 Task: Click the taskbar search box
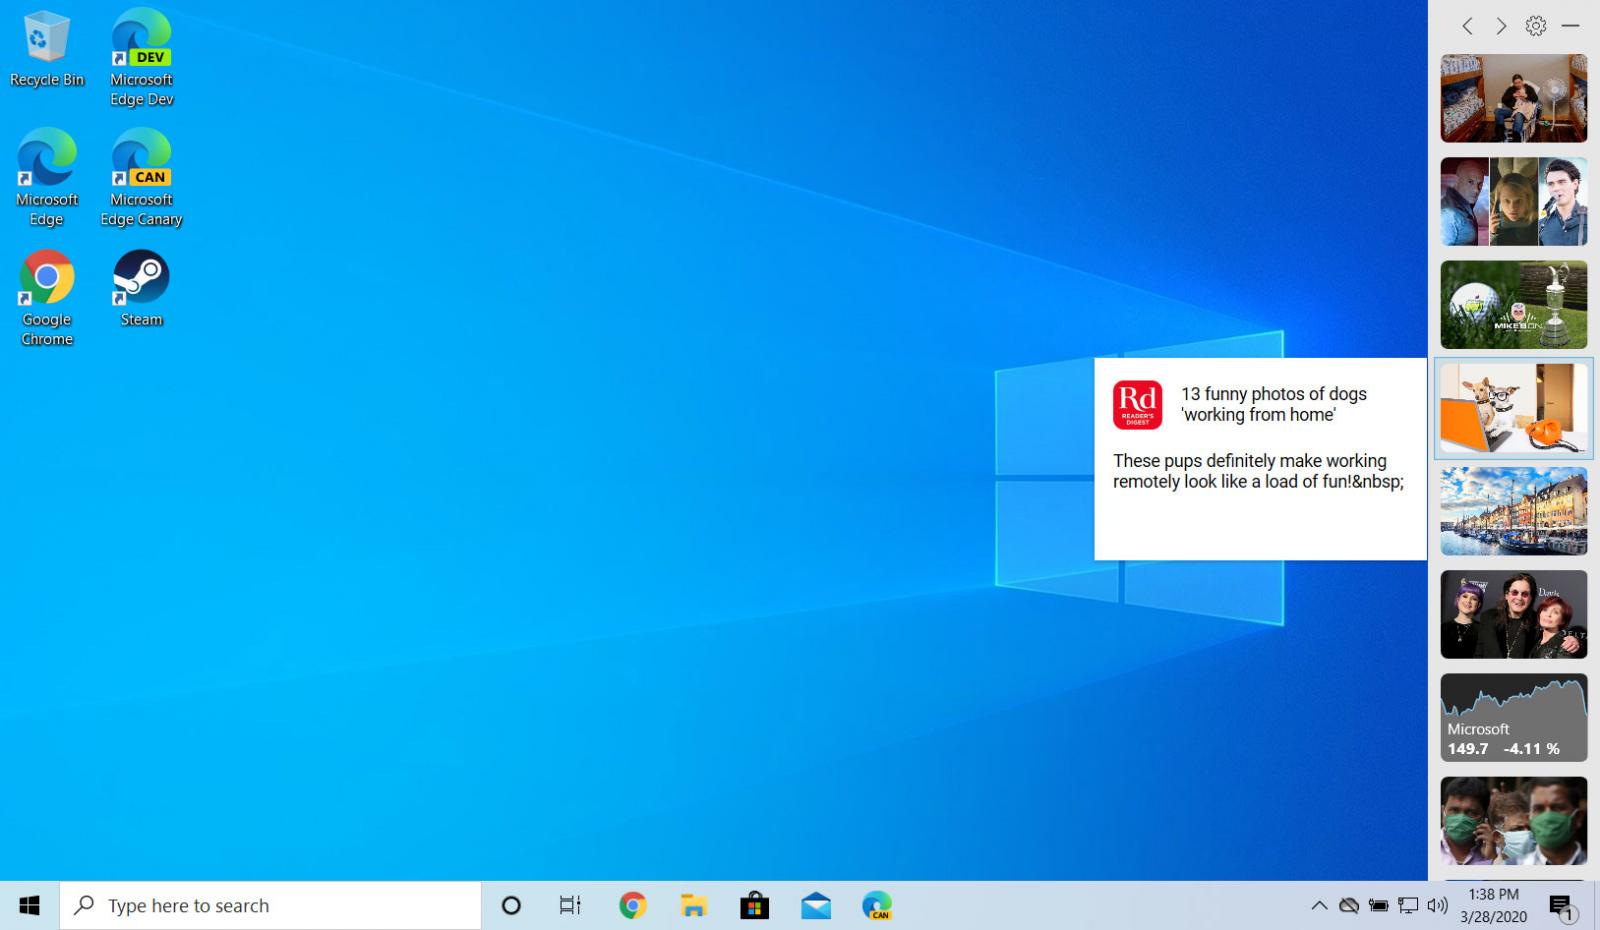[x=270, y=906]
